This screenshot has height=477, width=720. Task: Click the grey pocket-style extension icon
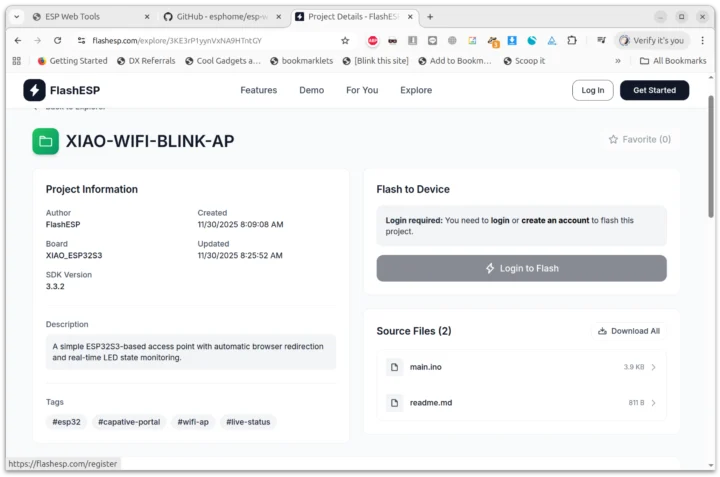pyautogui.click(x=432, y=40)
